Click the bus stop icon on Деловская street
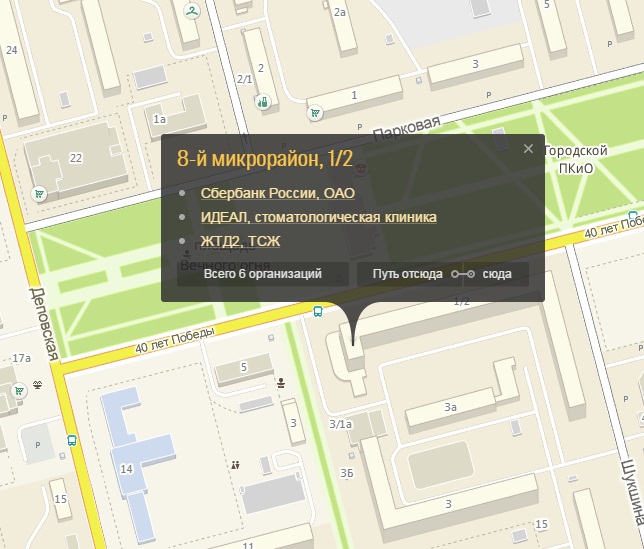The image size is (644, 549). coord(72,441)
